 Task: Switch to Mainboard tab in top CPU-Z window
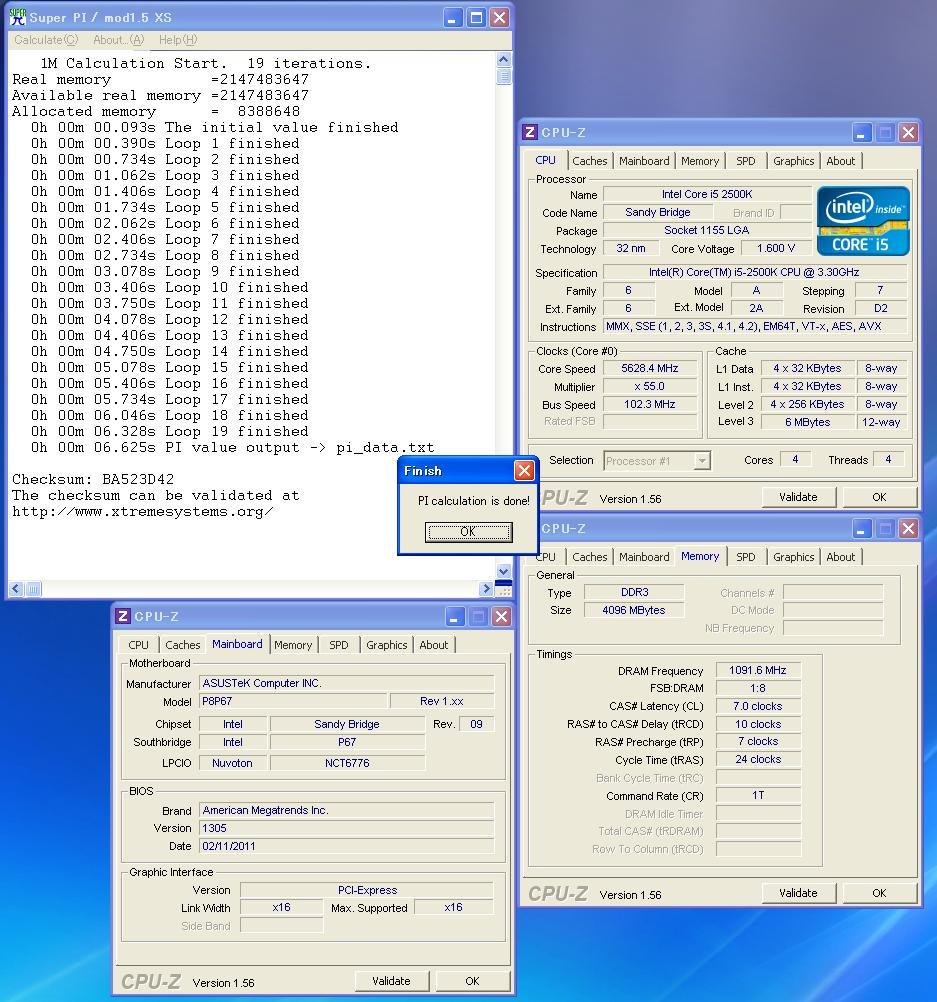[644, 161]
